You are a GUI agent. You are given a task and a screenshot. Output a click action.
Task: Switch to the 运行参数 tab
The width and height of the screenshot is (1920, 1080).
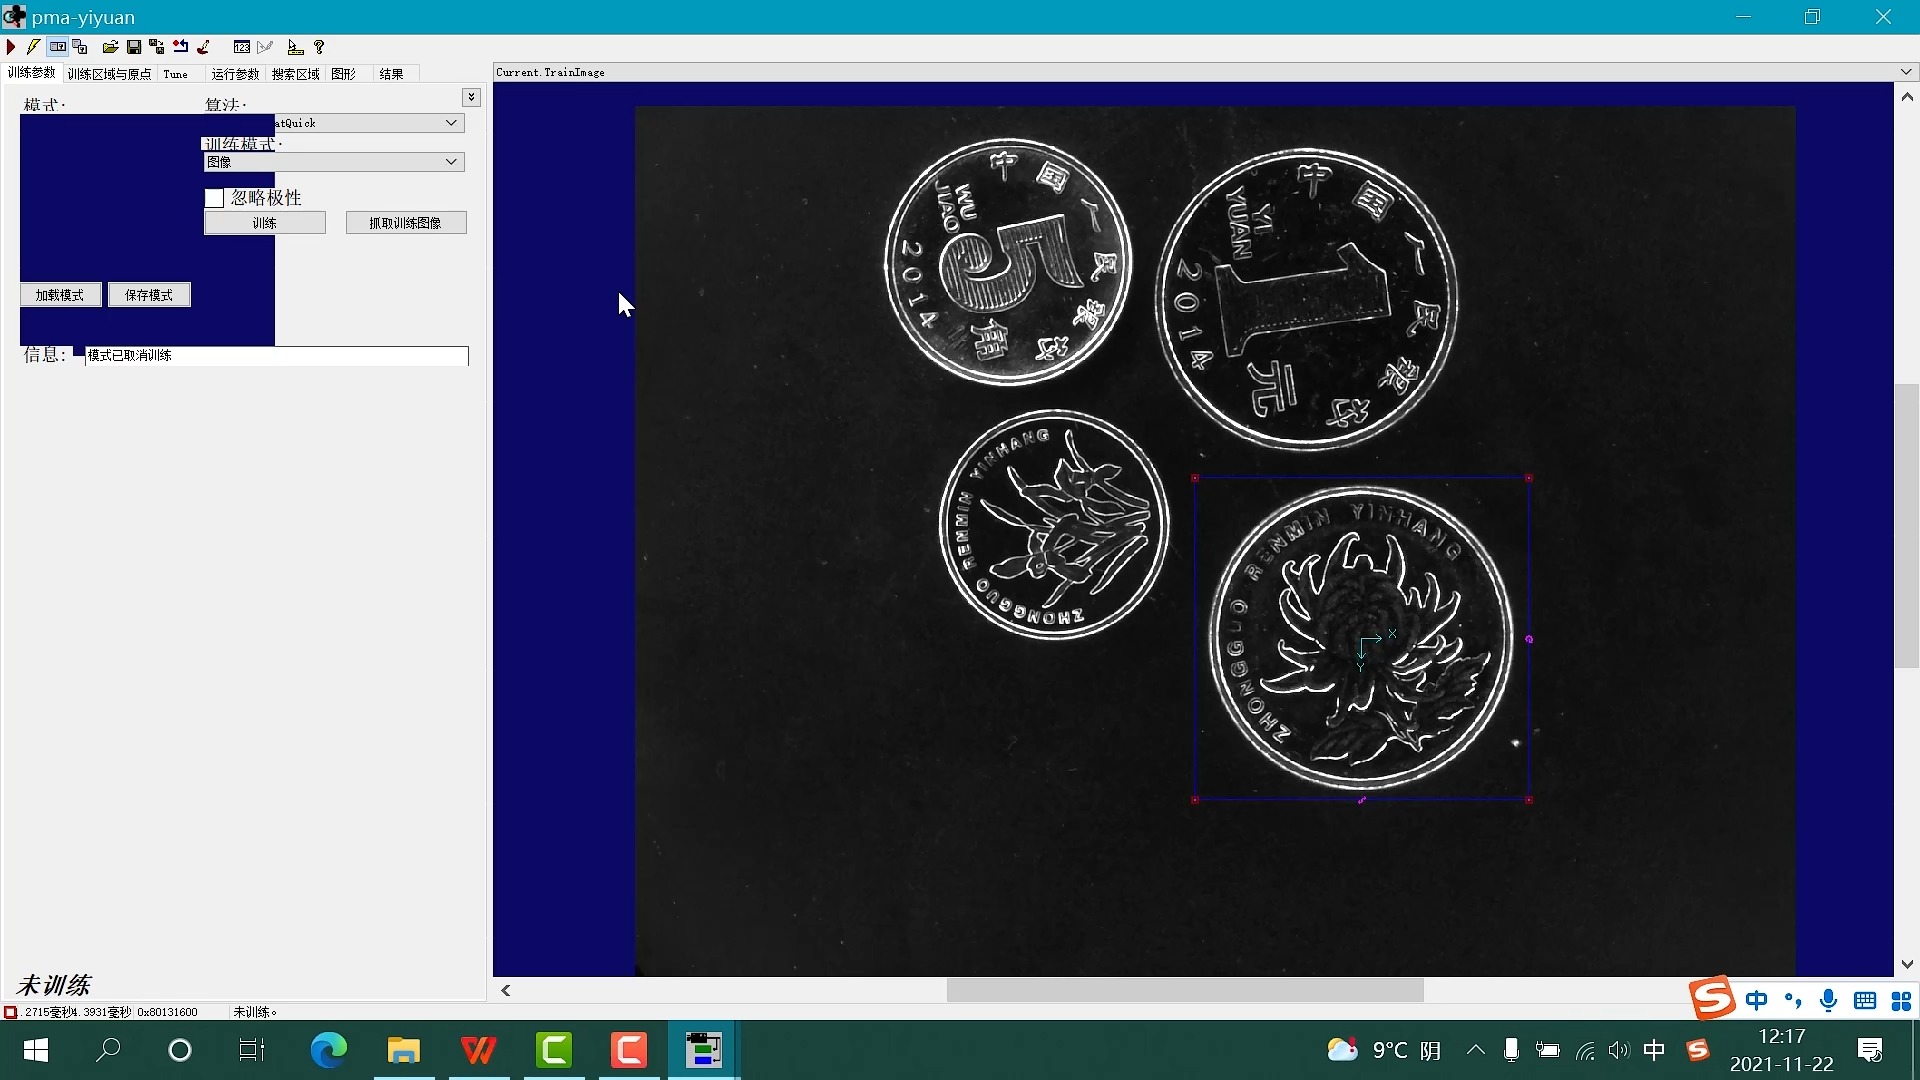tap(235, 74)
